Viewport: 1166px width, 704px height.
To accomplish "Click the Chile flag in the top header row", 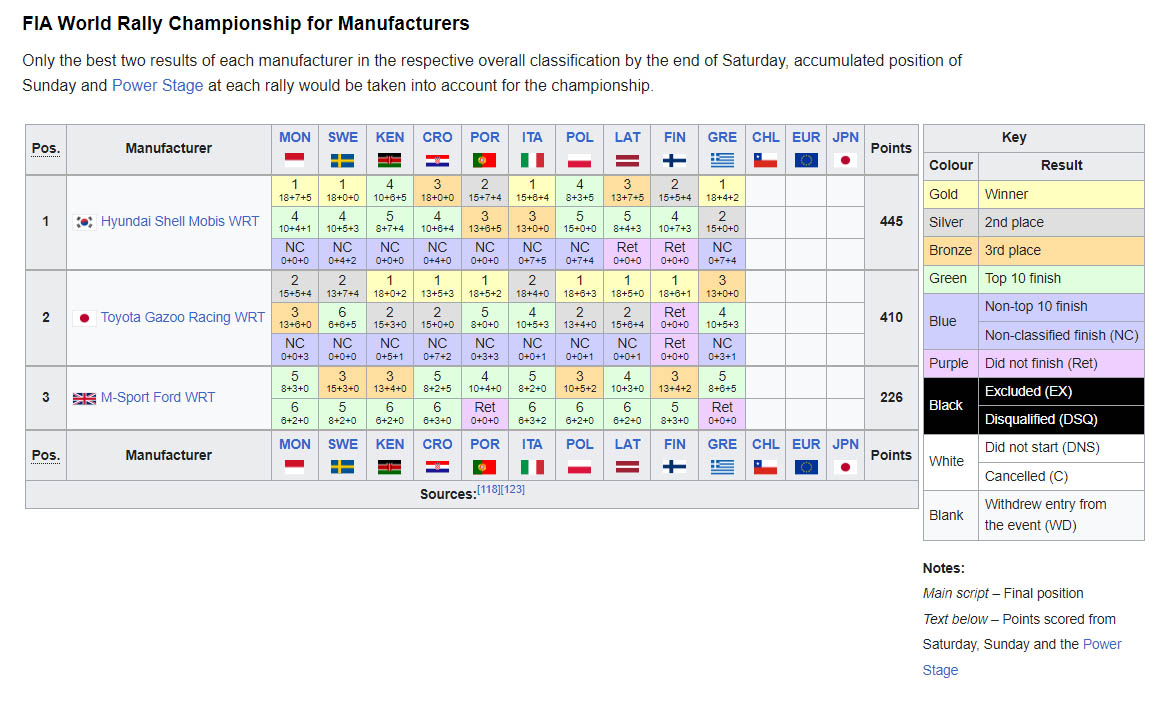I will (766, 160).
